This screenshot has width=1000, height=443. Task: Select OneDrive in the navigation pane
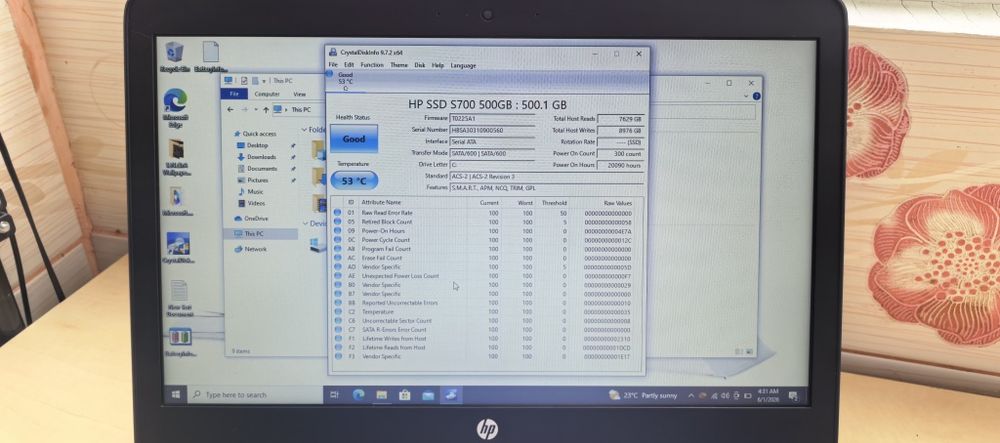click(x=251, y=218)
